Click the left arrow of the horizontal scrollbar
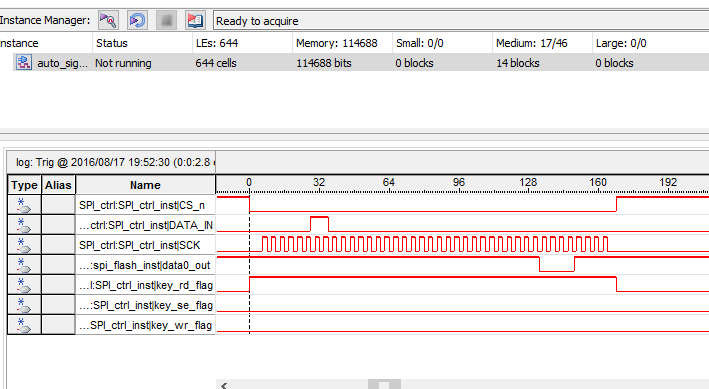 (224, 385)
